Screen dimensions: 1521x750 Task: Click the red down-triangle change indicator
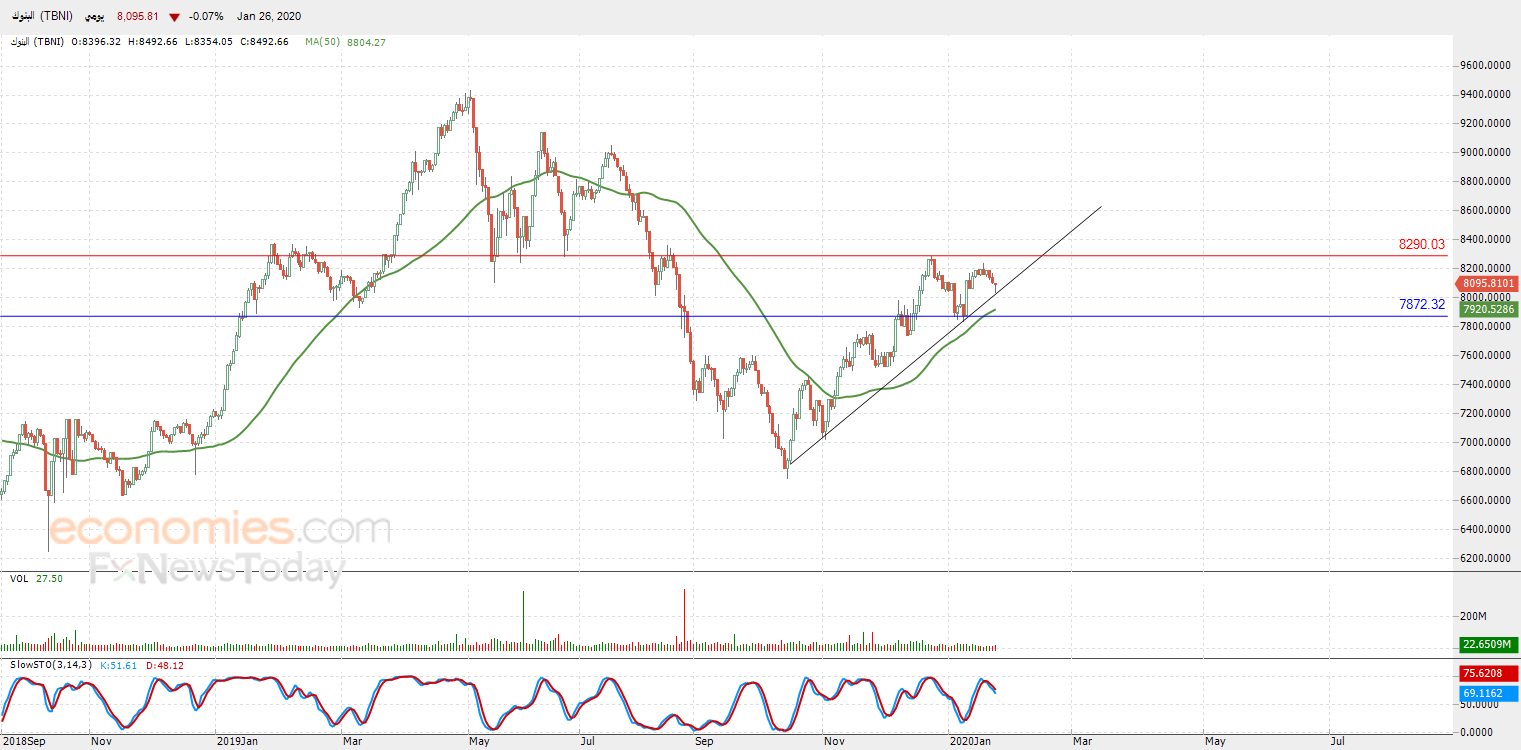coord(175,17)
